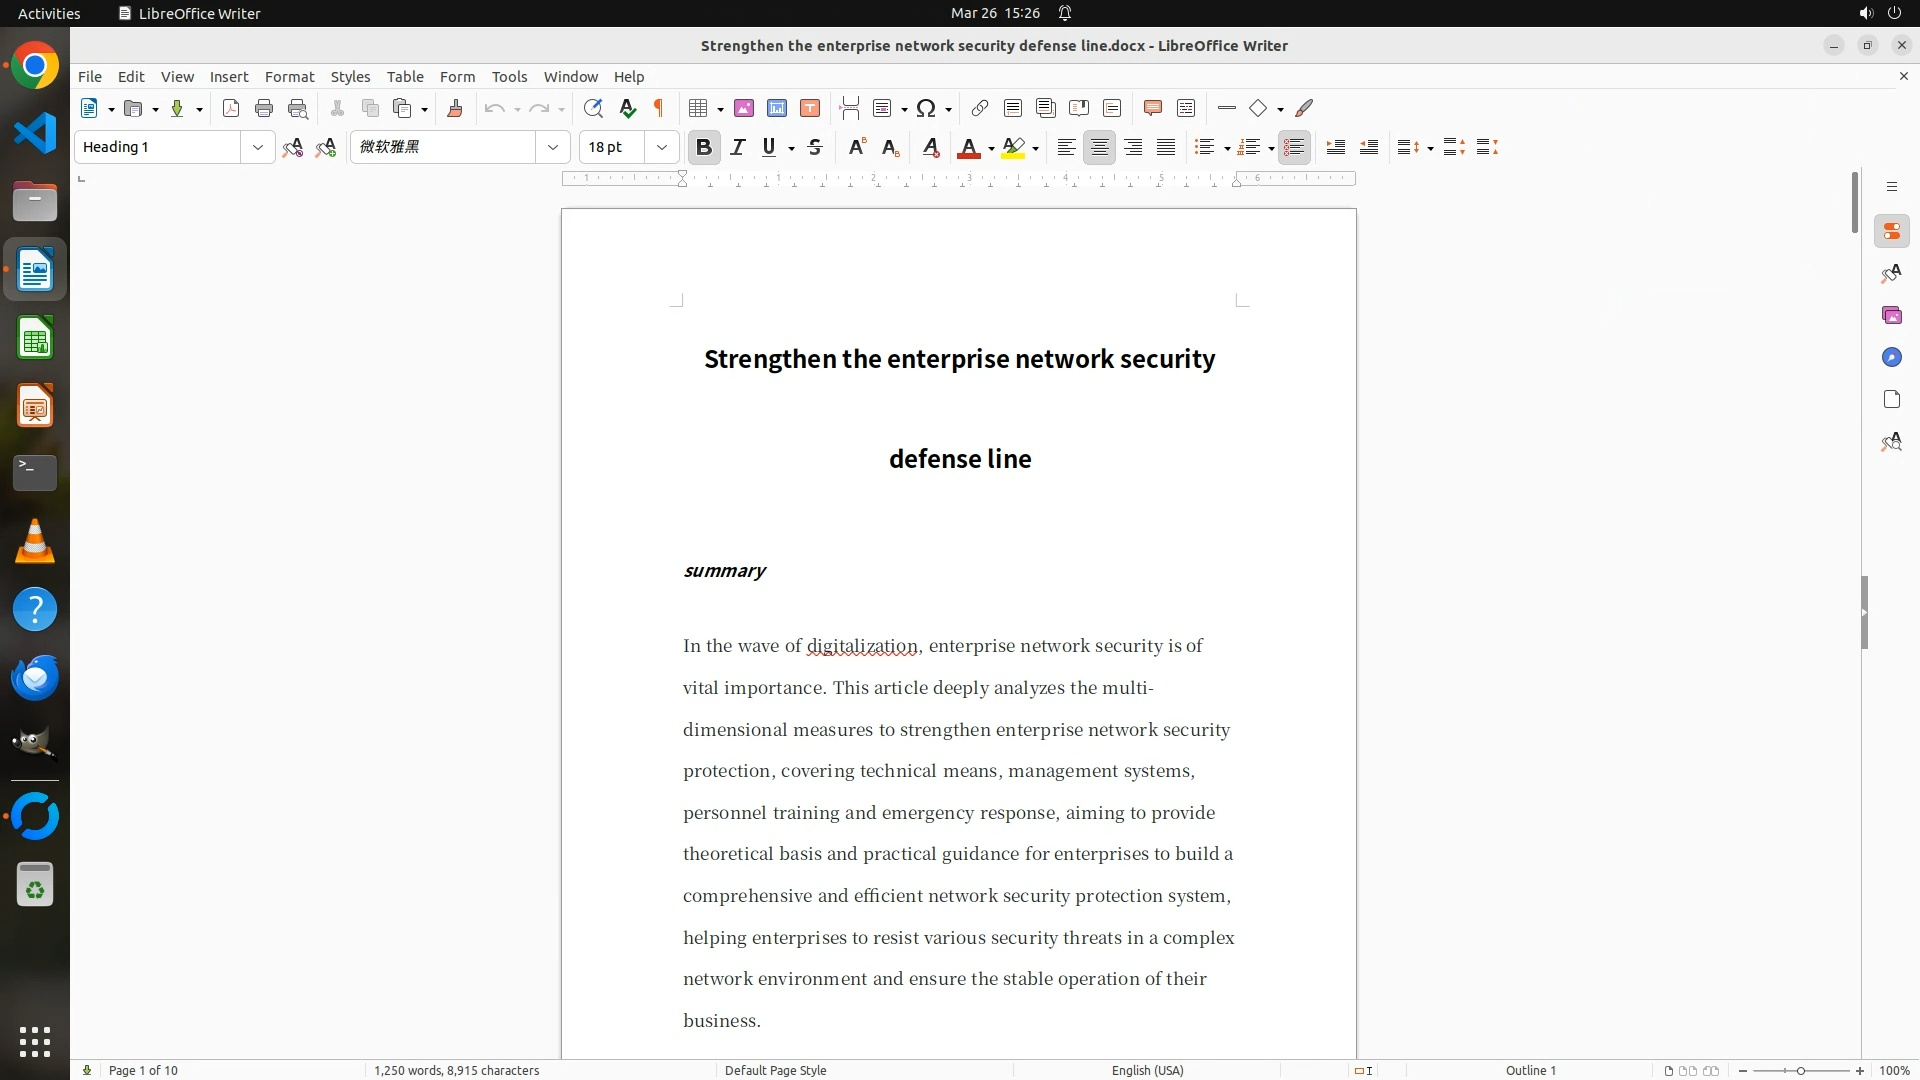The width and height of the screenshot is (1920, 1080).
Task: Expand the paragraph style Heading 1 dropdown
Action: coord(258,148)
